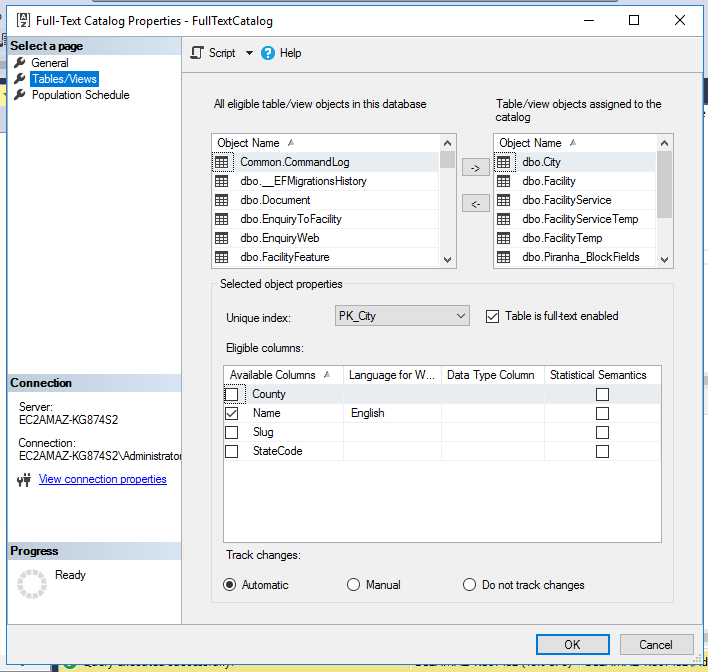Viewport: 708px width, 672px height.
Task: Open the Population Schedule page
Action: tap(80, 95)
